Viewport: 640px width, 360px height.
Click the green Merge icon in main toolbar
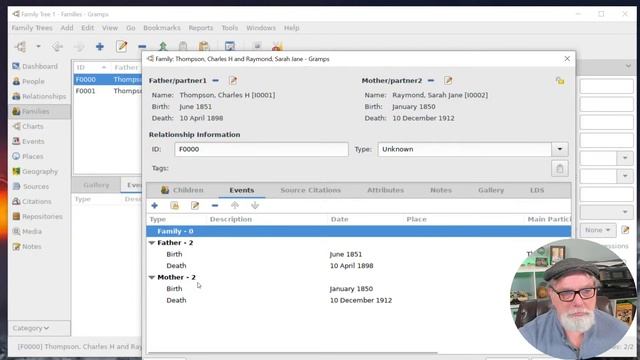coord(163,47)
